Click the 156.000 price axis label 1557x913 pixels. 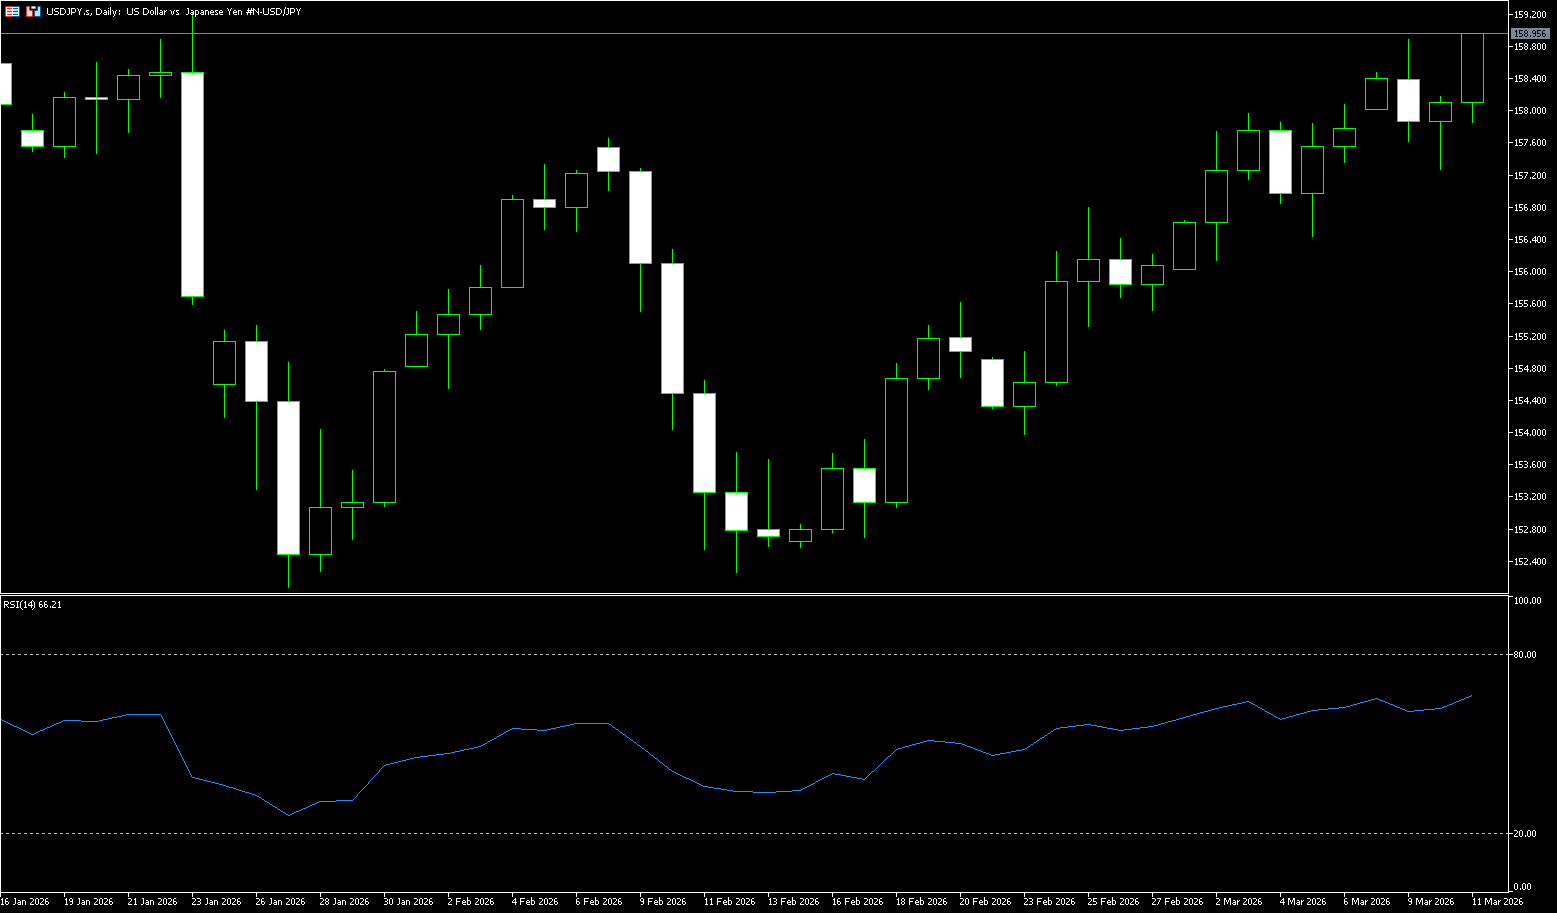point(1529,272)
